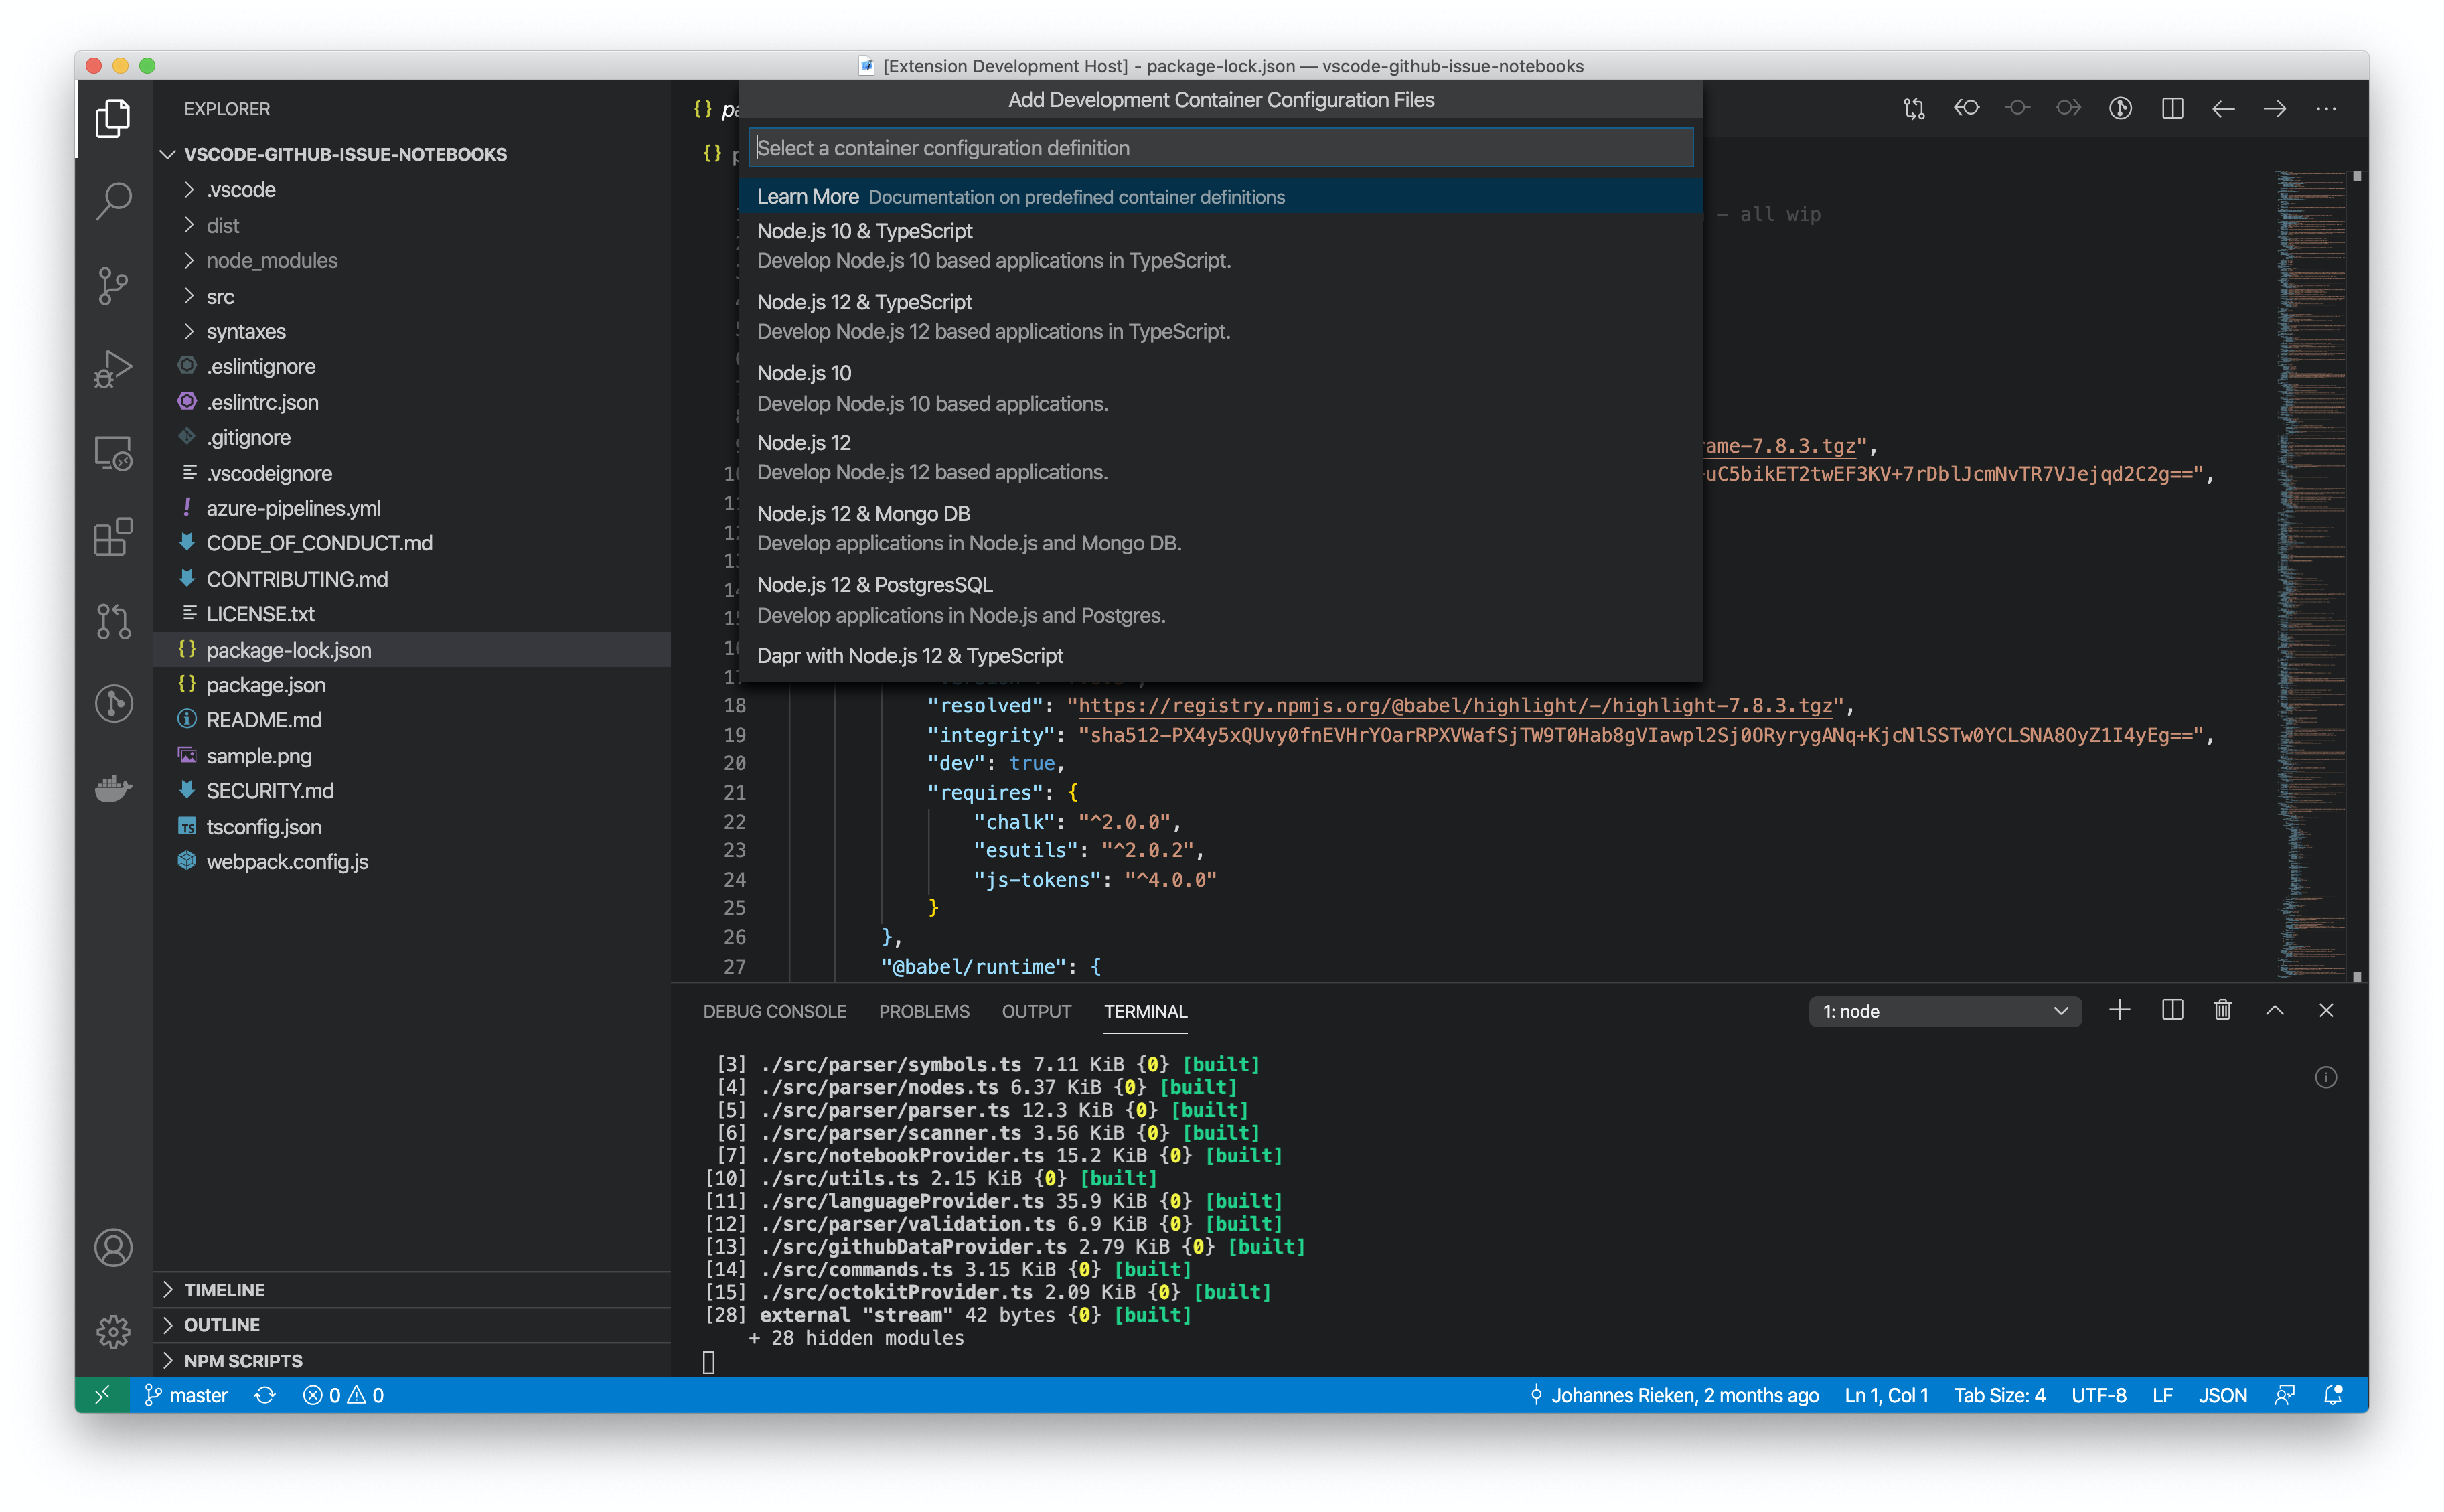This screenshot has width=2444, height=1512.
Task: Open the Accounts icon above the gear
Action: point(113,1248)
